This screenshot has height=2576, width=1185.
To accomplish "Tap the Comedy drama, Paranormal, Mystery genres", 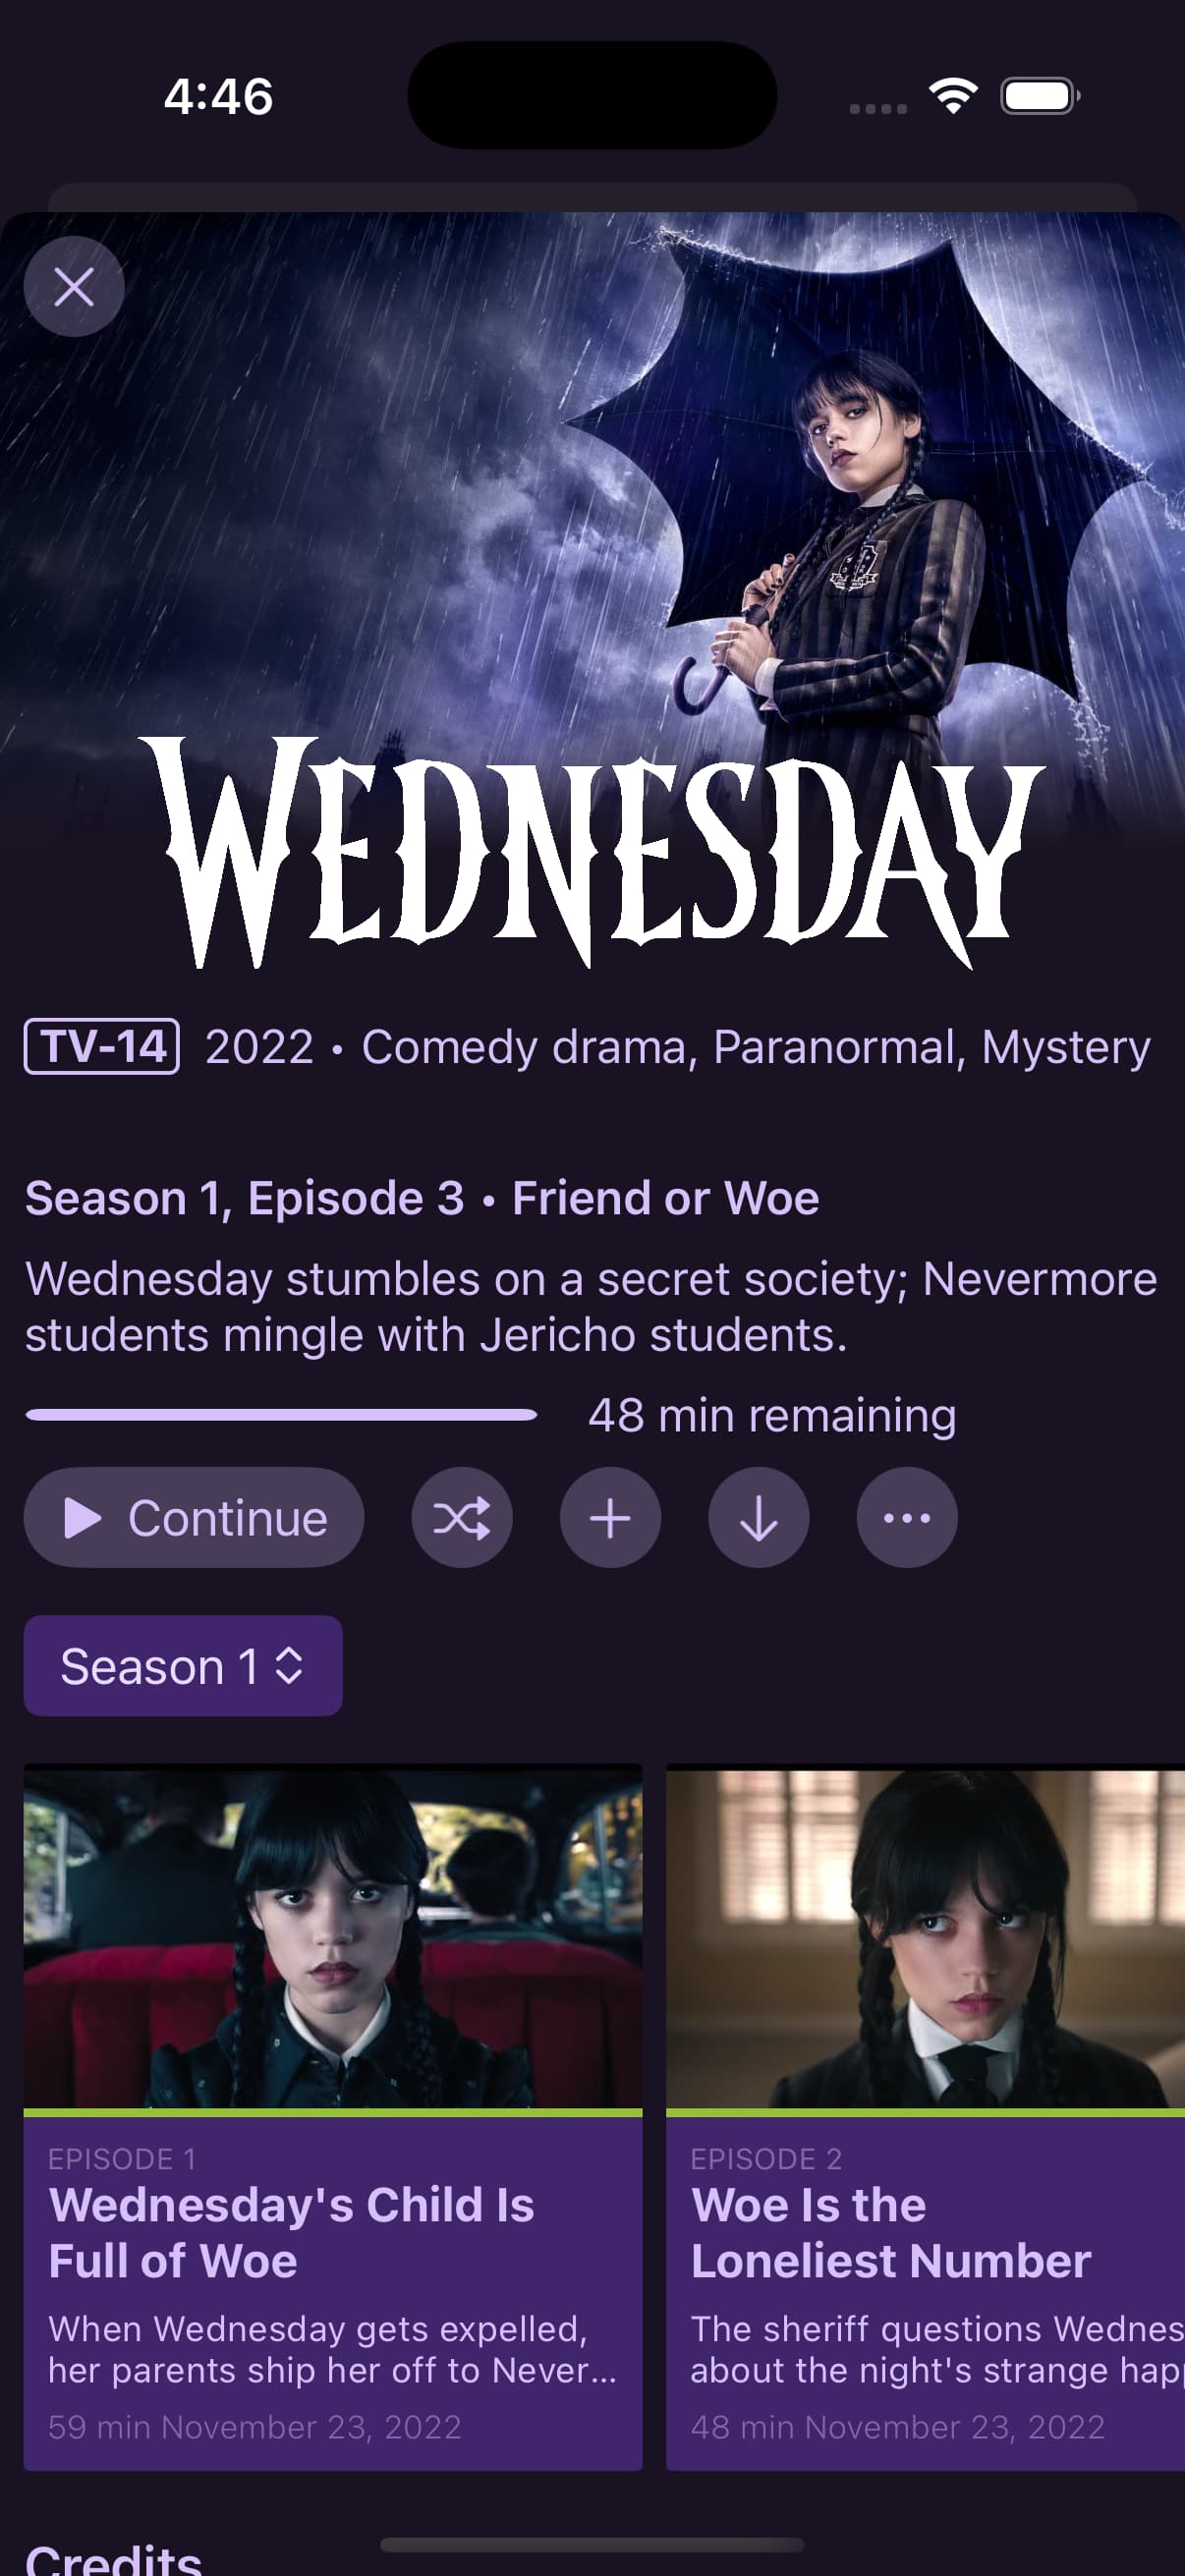I will click(756, 1047).
